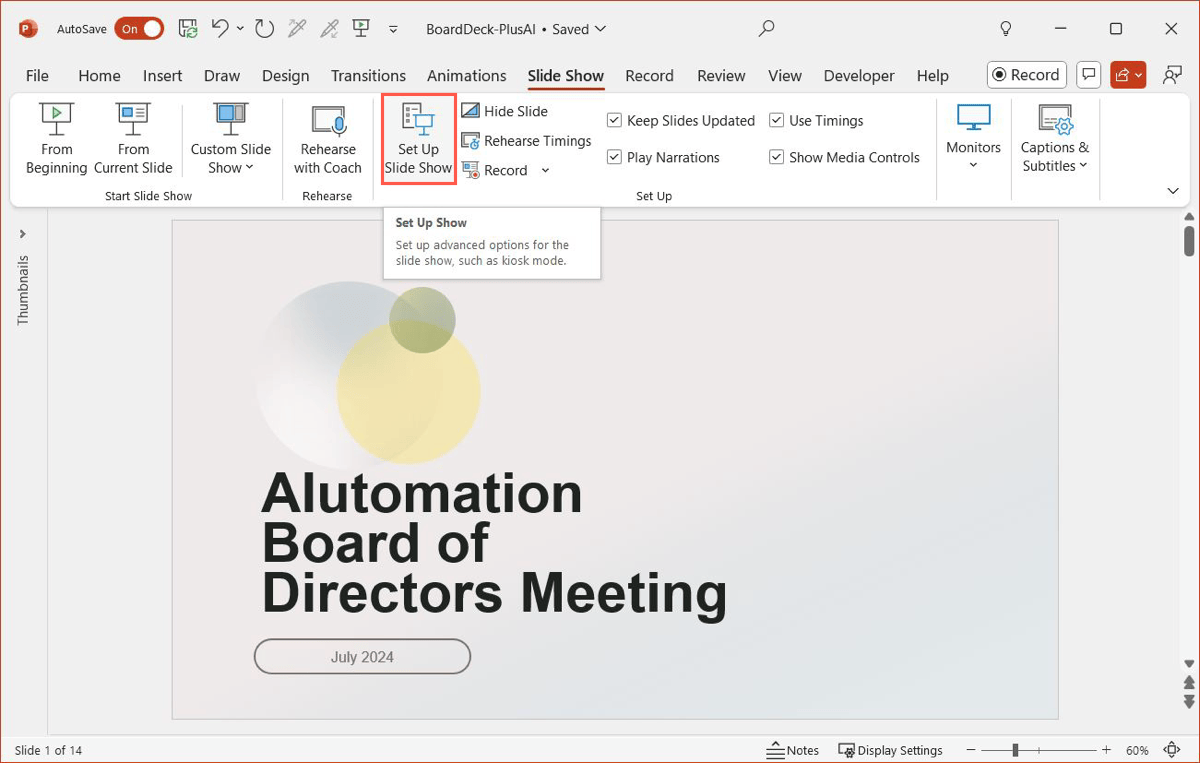The image size is (1200, 763).
Task: Click the July 2024 date box
Action: pos(362,657)
